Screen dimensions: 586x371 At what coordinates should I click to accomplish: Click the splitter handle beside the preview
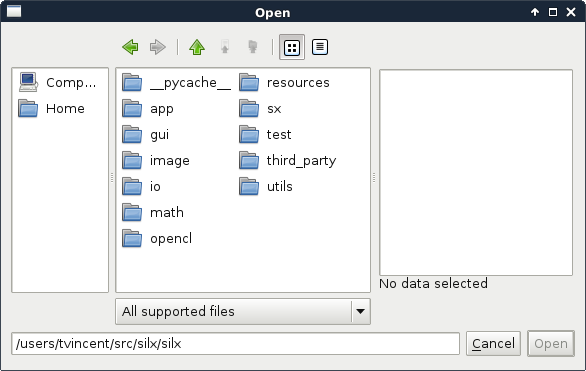click(374, 178)
